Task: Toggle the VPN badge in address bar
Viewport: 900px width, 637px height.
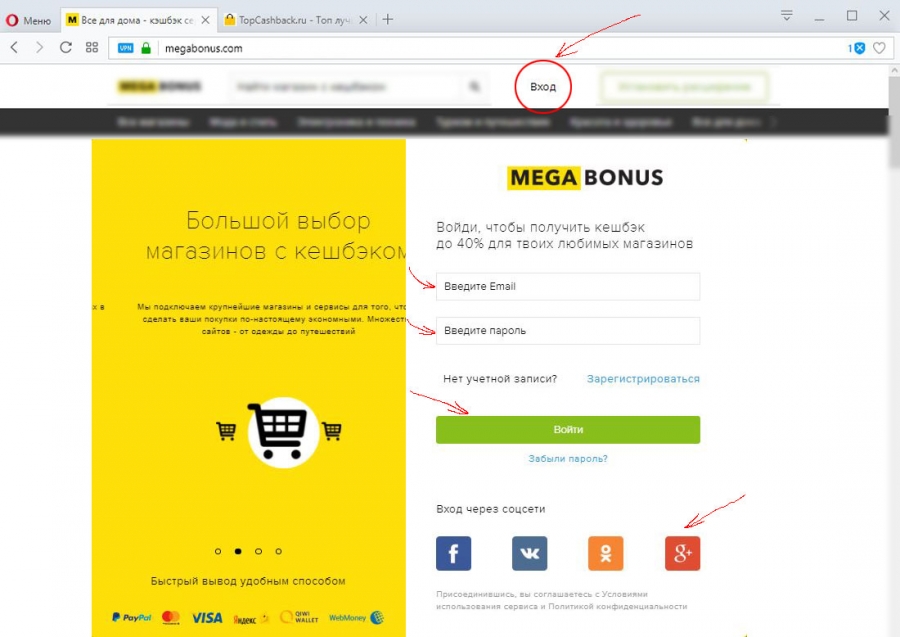Action: coord(125,48)
